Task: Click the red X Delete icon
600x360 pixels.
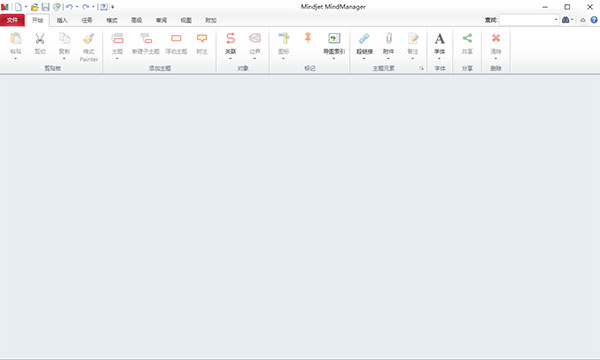Action: [x=496, y=37]
